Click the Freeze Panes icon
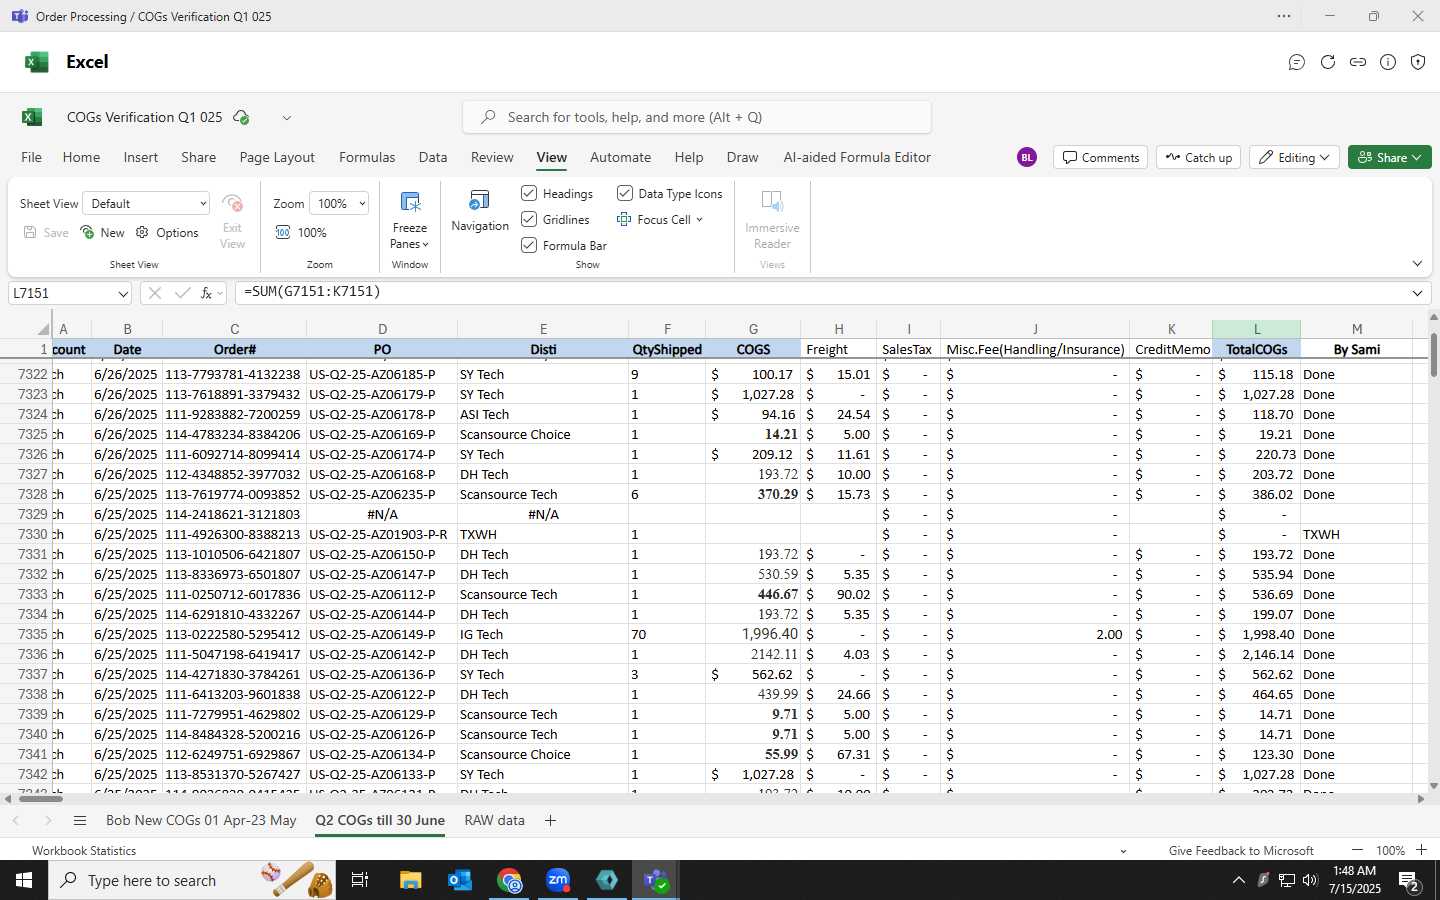The width and height of the screenshot is (1440, 900). tap(410, 202)
